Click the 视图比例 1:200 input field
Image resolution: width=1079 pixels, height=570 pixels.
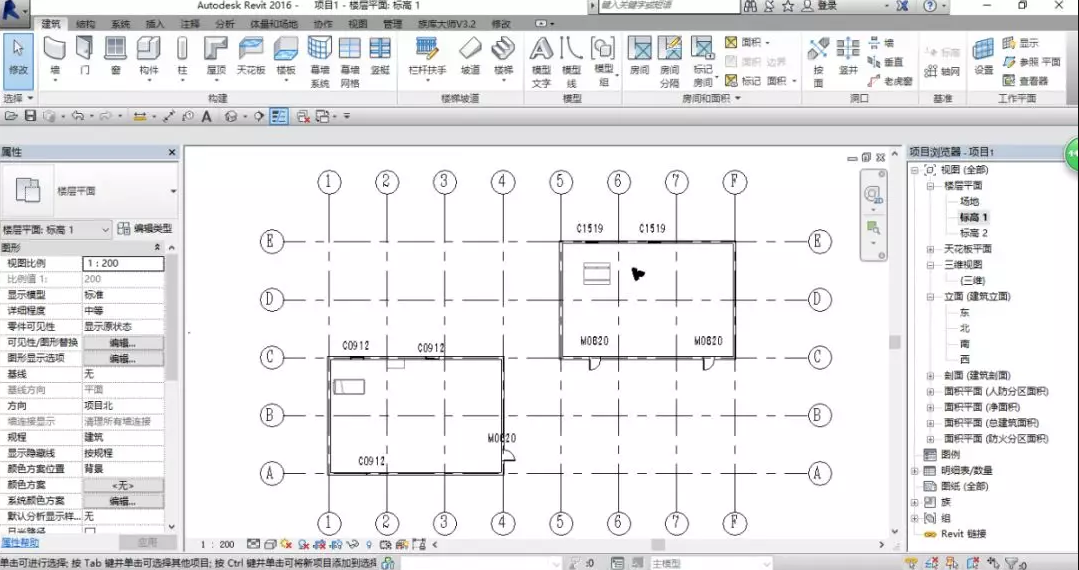coord(123,263)
